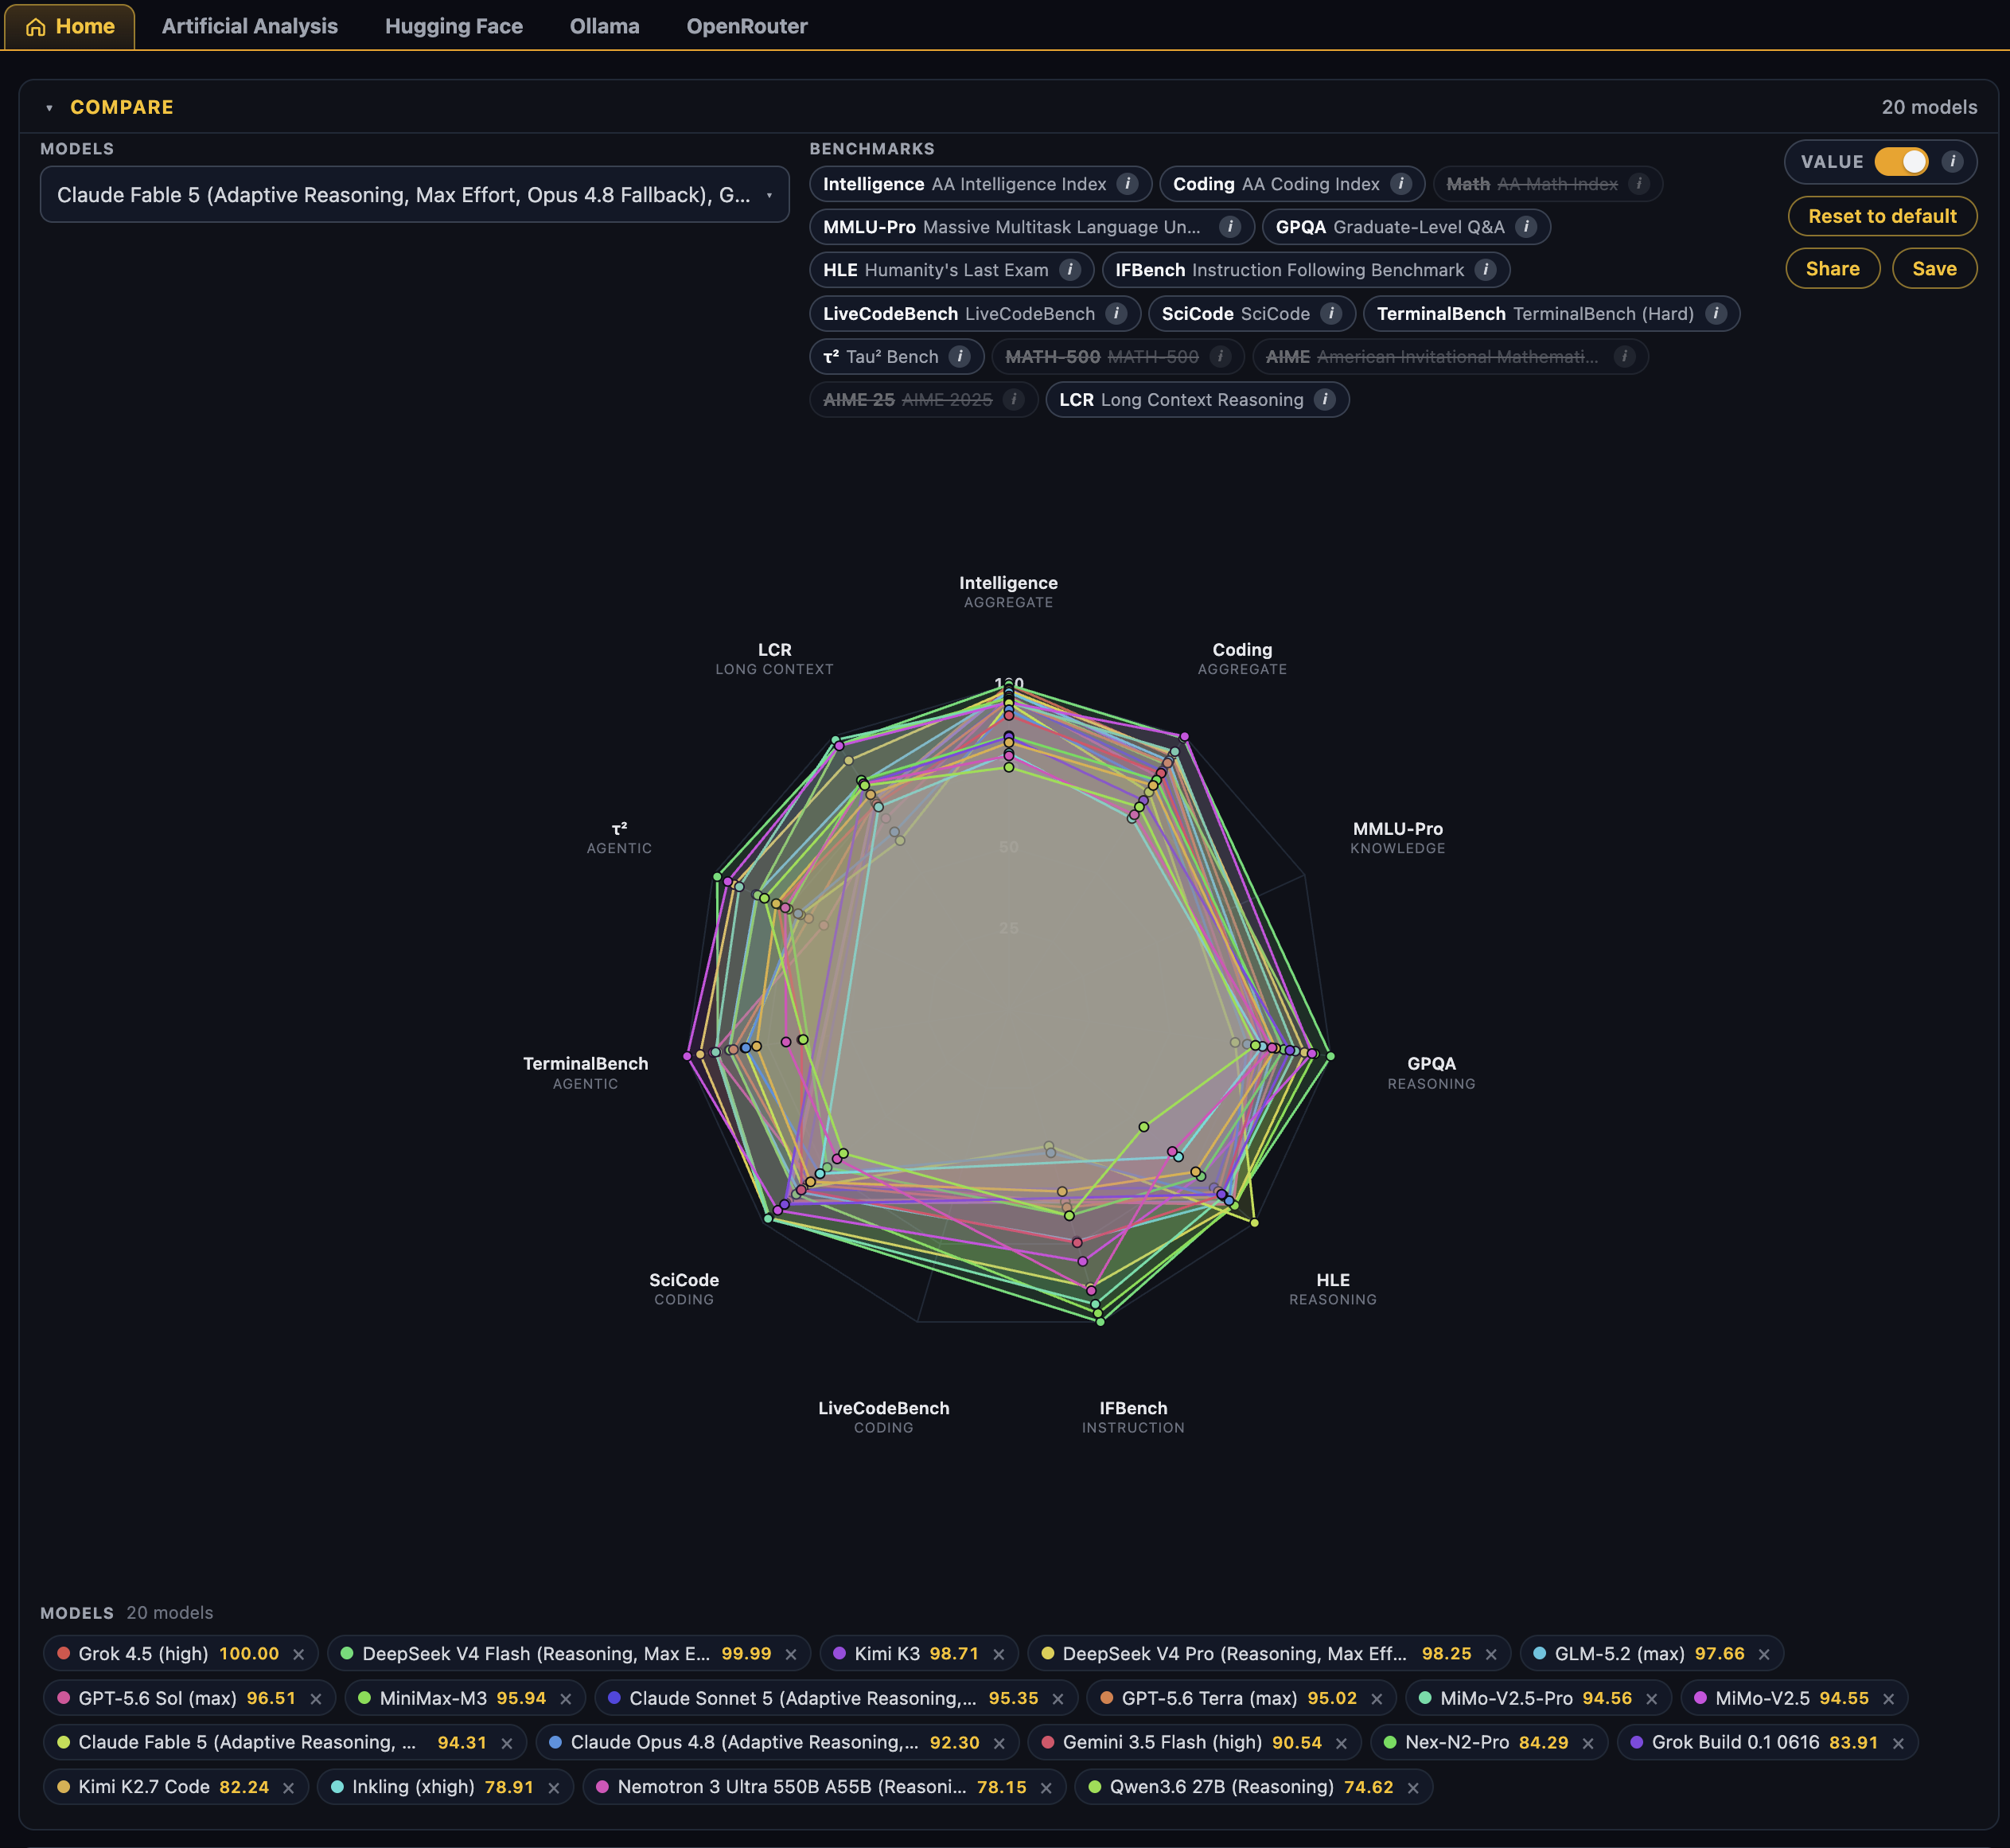Open info for MMLU-Pro benchmark
2010x1848 pixels.
[x=1230, y=227]
